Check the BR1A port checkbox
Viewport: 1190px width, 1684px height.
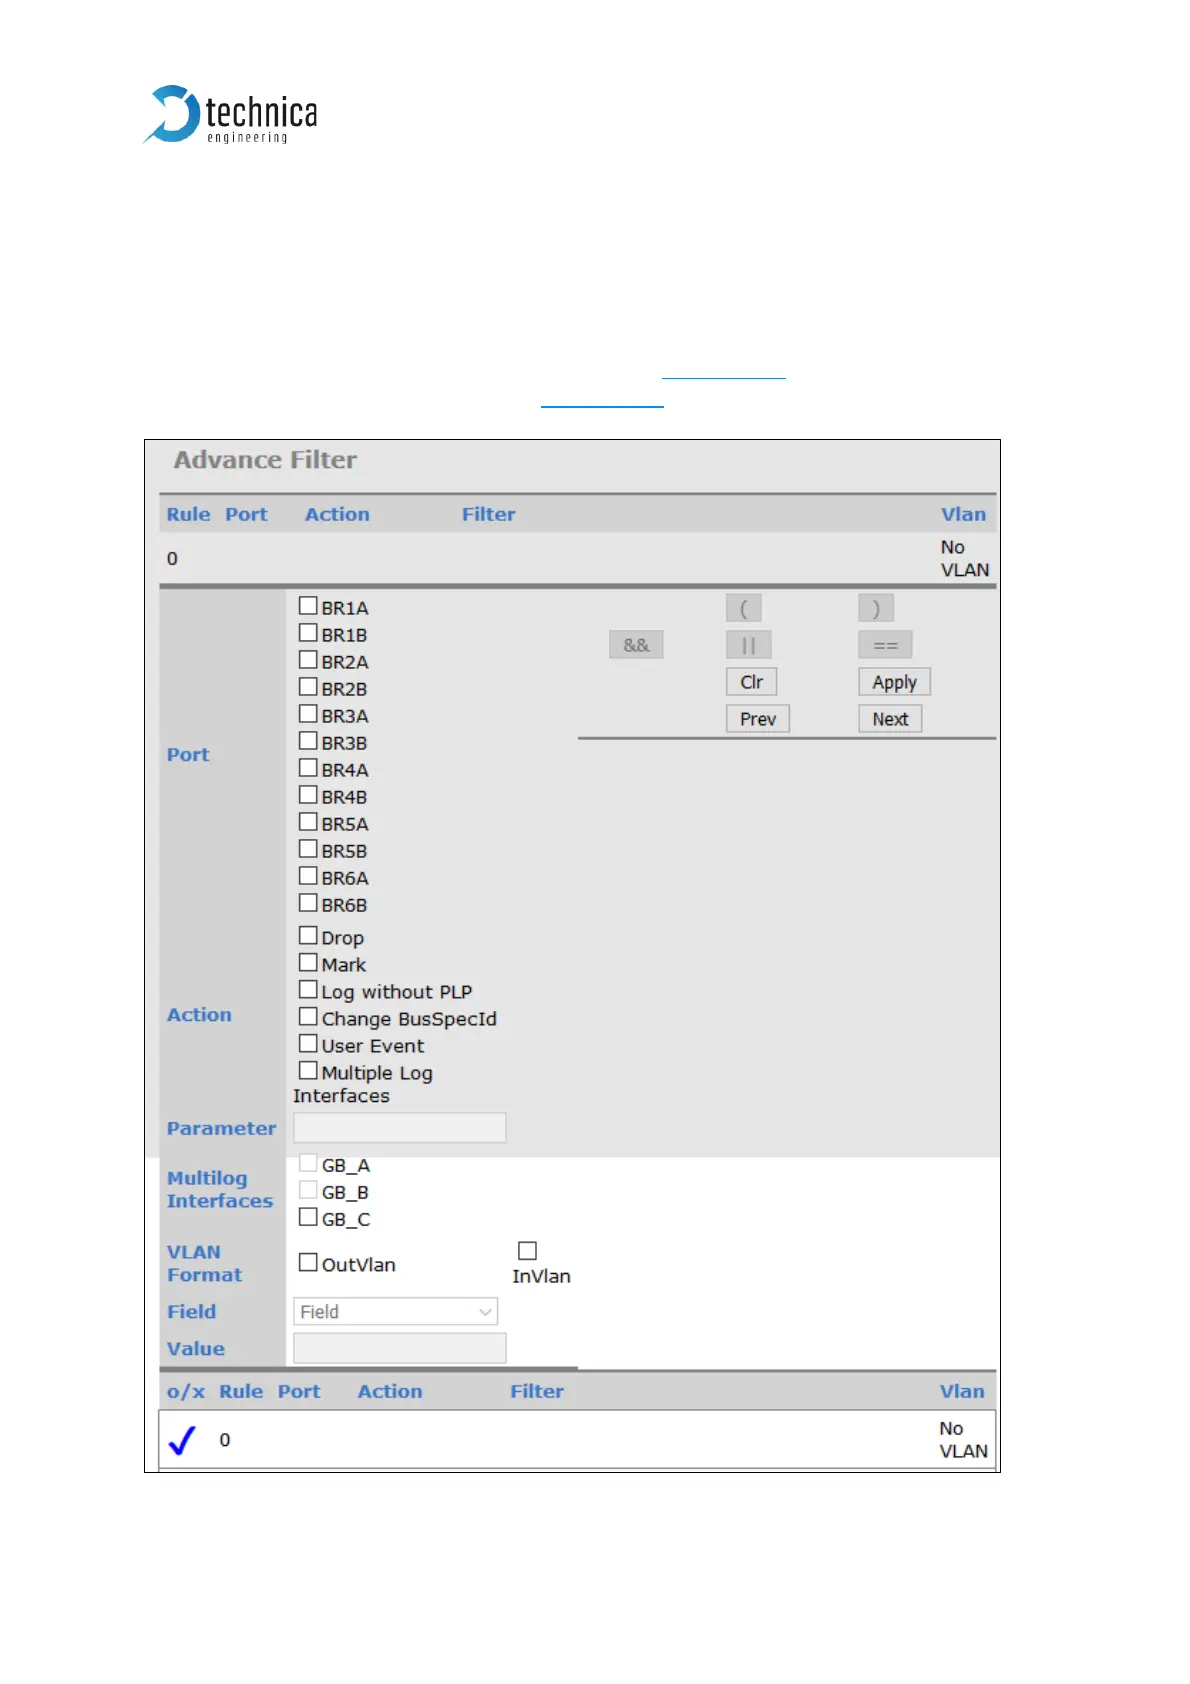tap(308, 606)
